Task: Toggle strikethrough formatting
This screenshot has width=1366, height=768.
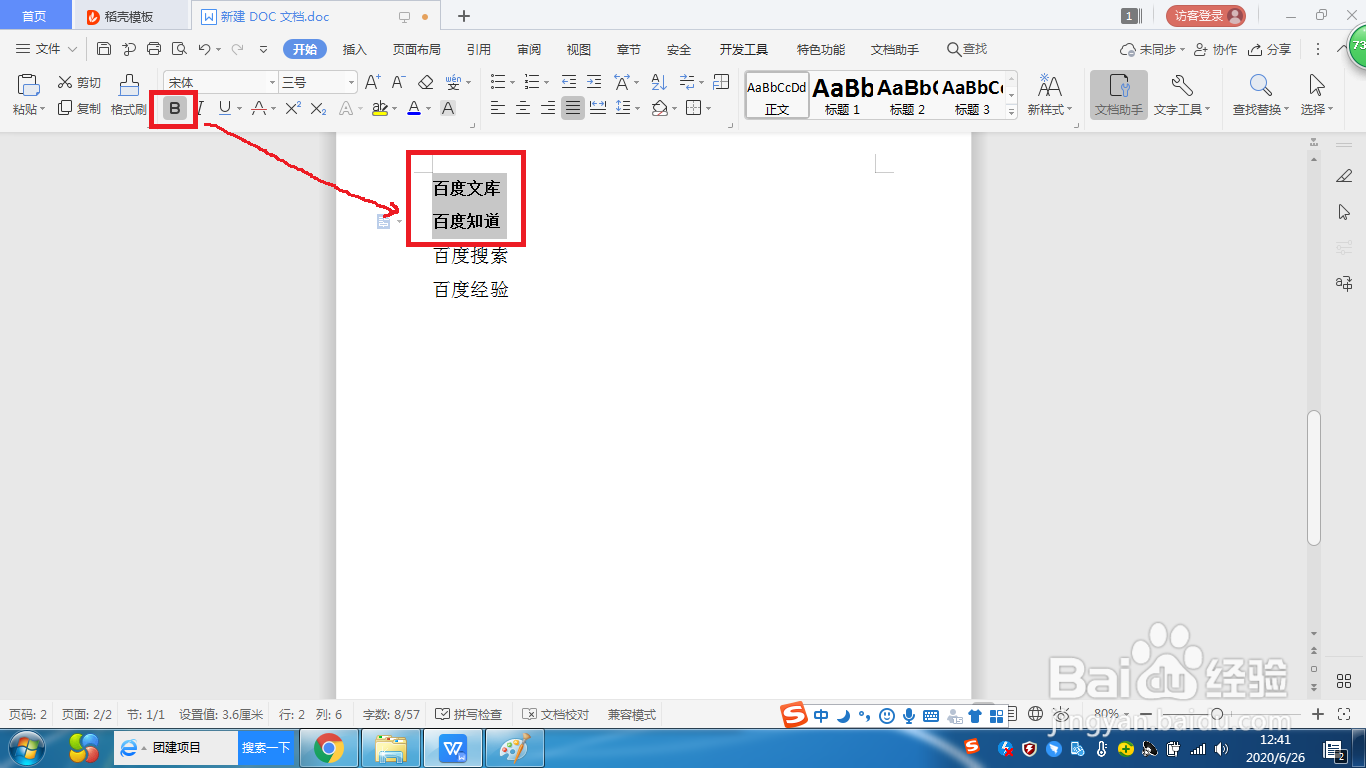Action: (259, 108)
